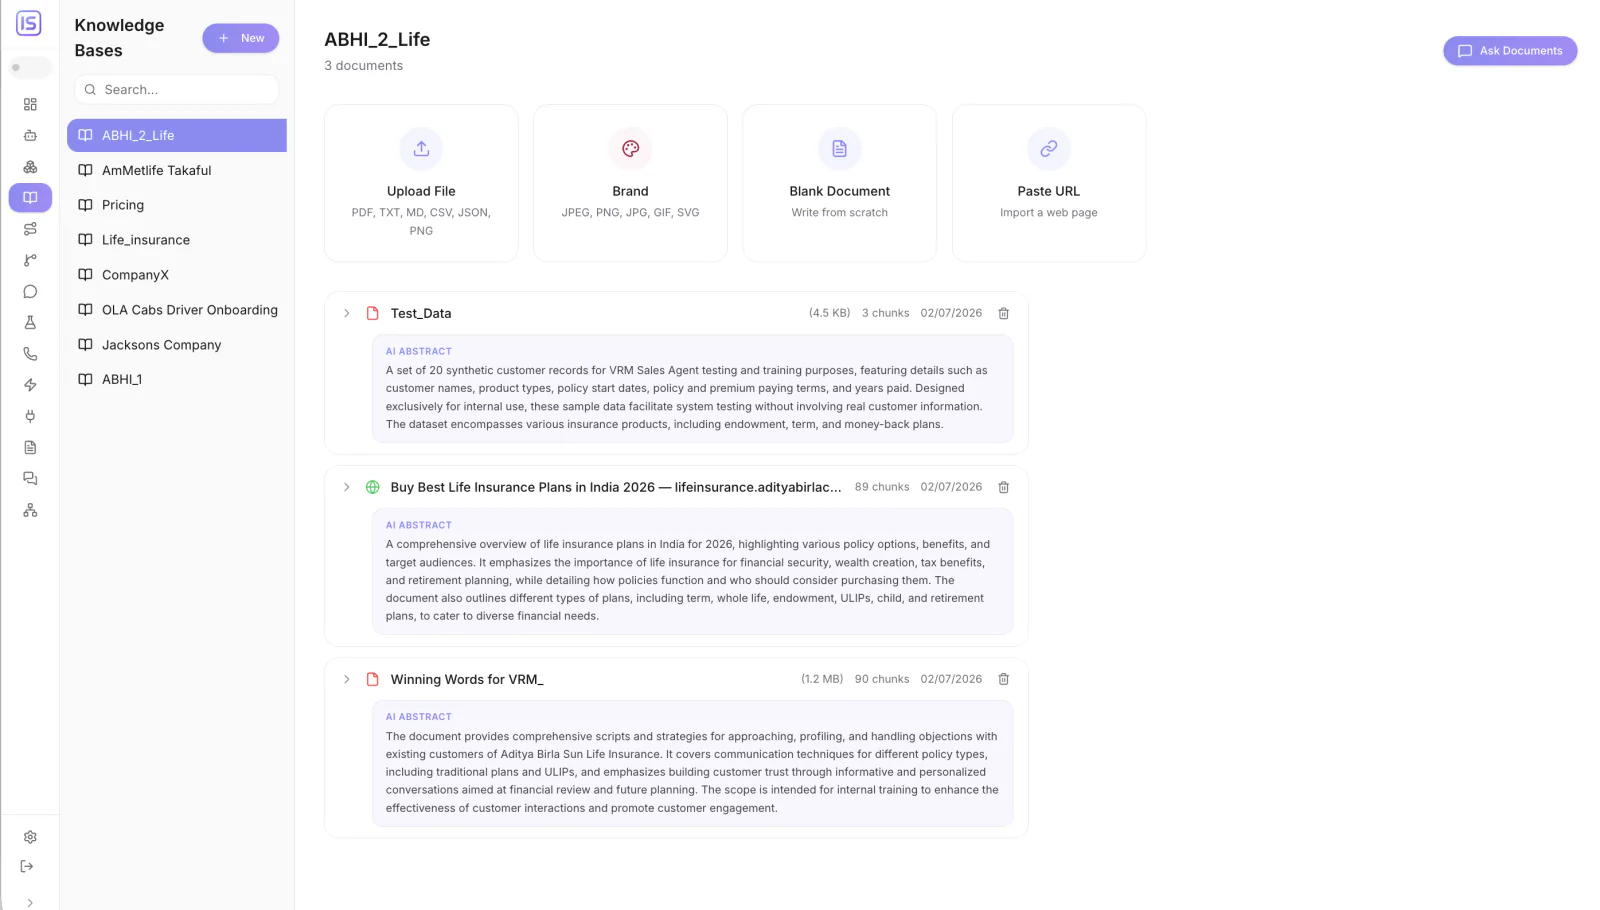
Task: Click the upload arrow icon in Upload File card
Action: (421, 149)
